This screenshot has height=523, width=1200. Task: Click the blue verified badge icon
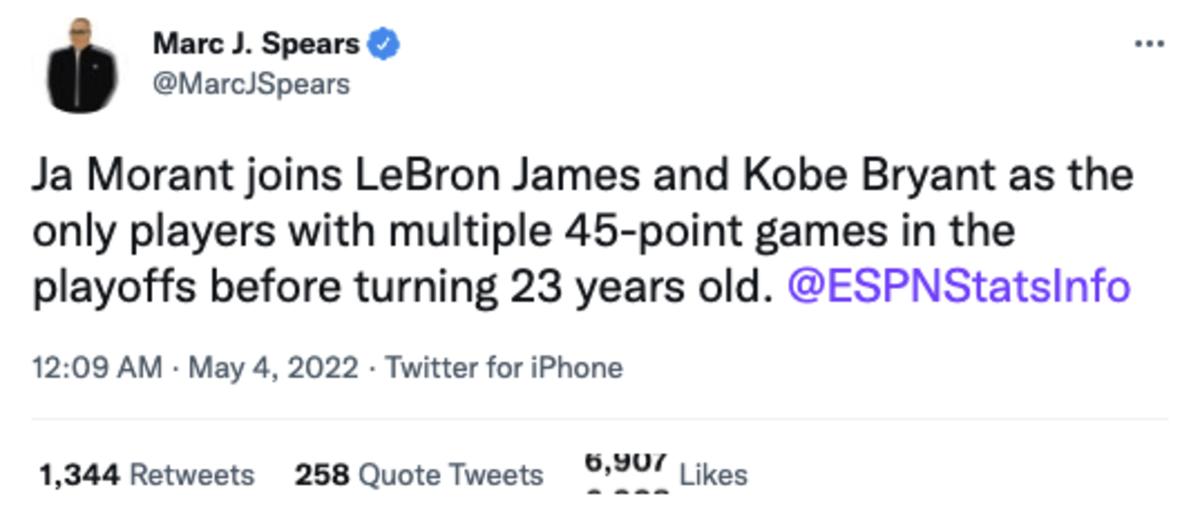(385, 44)
